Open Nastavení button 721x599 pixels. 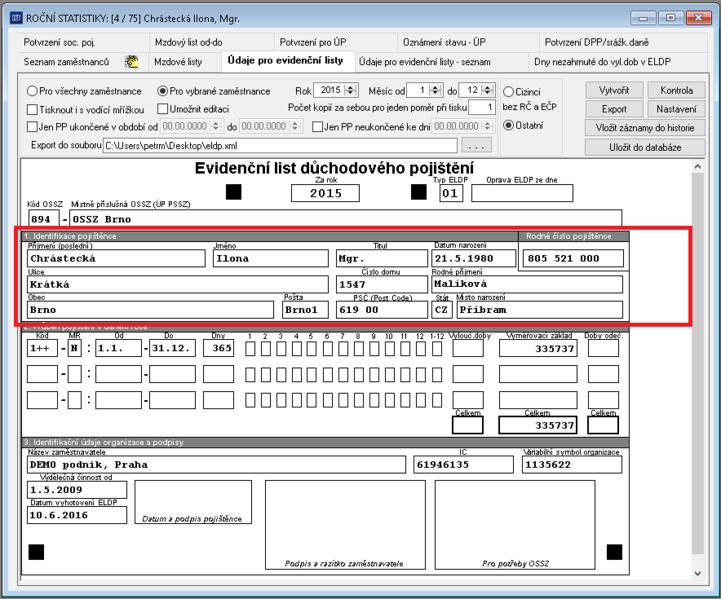[676, 109]
